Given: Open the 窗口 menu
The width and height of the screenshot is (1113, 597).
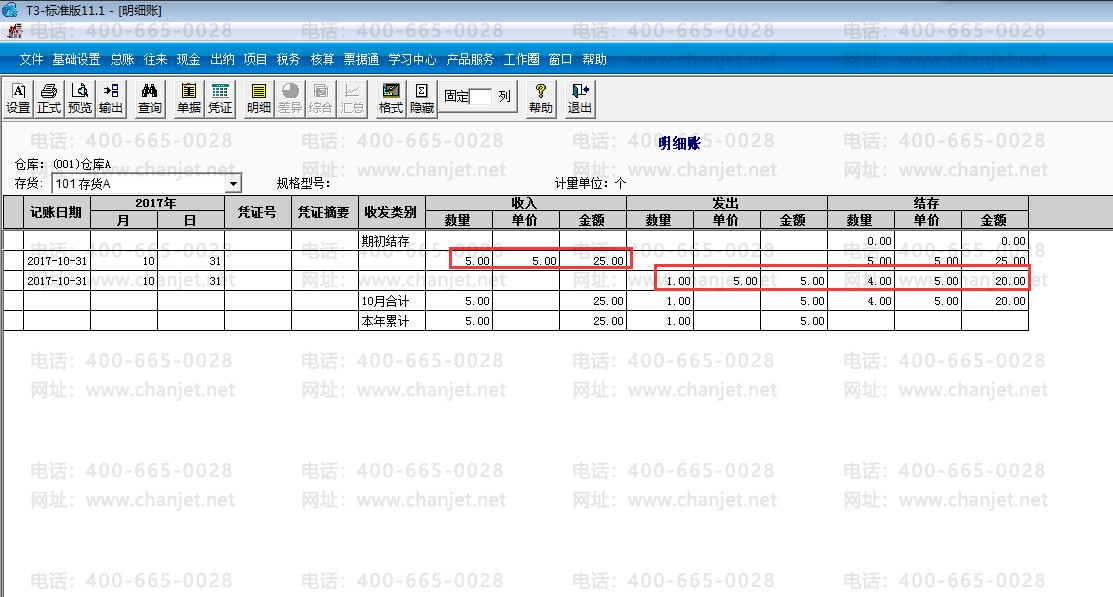Looking at the screenshot, I should coord(560,59).
